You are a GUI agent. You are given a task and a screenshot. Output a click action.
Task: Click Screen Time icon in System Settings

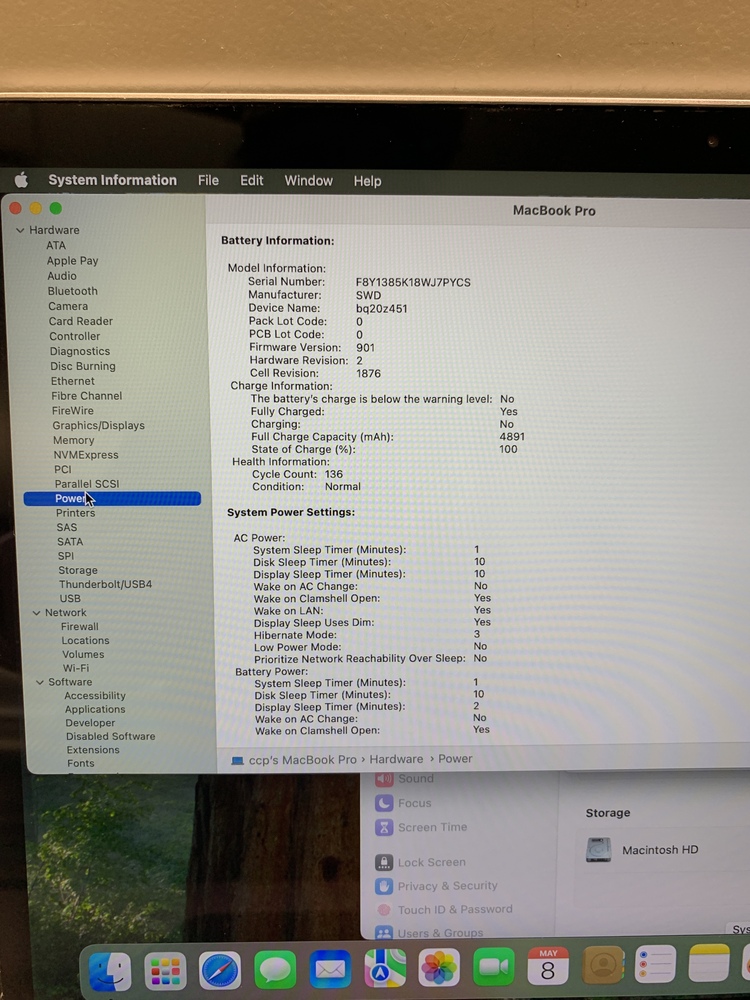tap(384, 827)
